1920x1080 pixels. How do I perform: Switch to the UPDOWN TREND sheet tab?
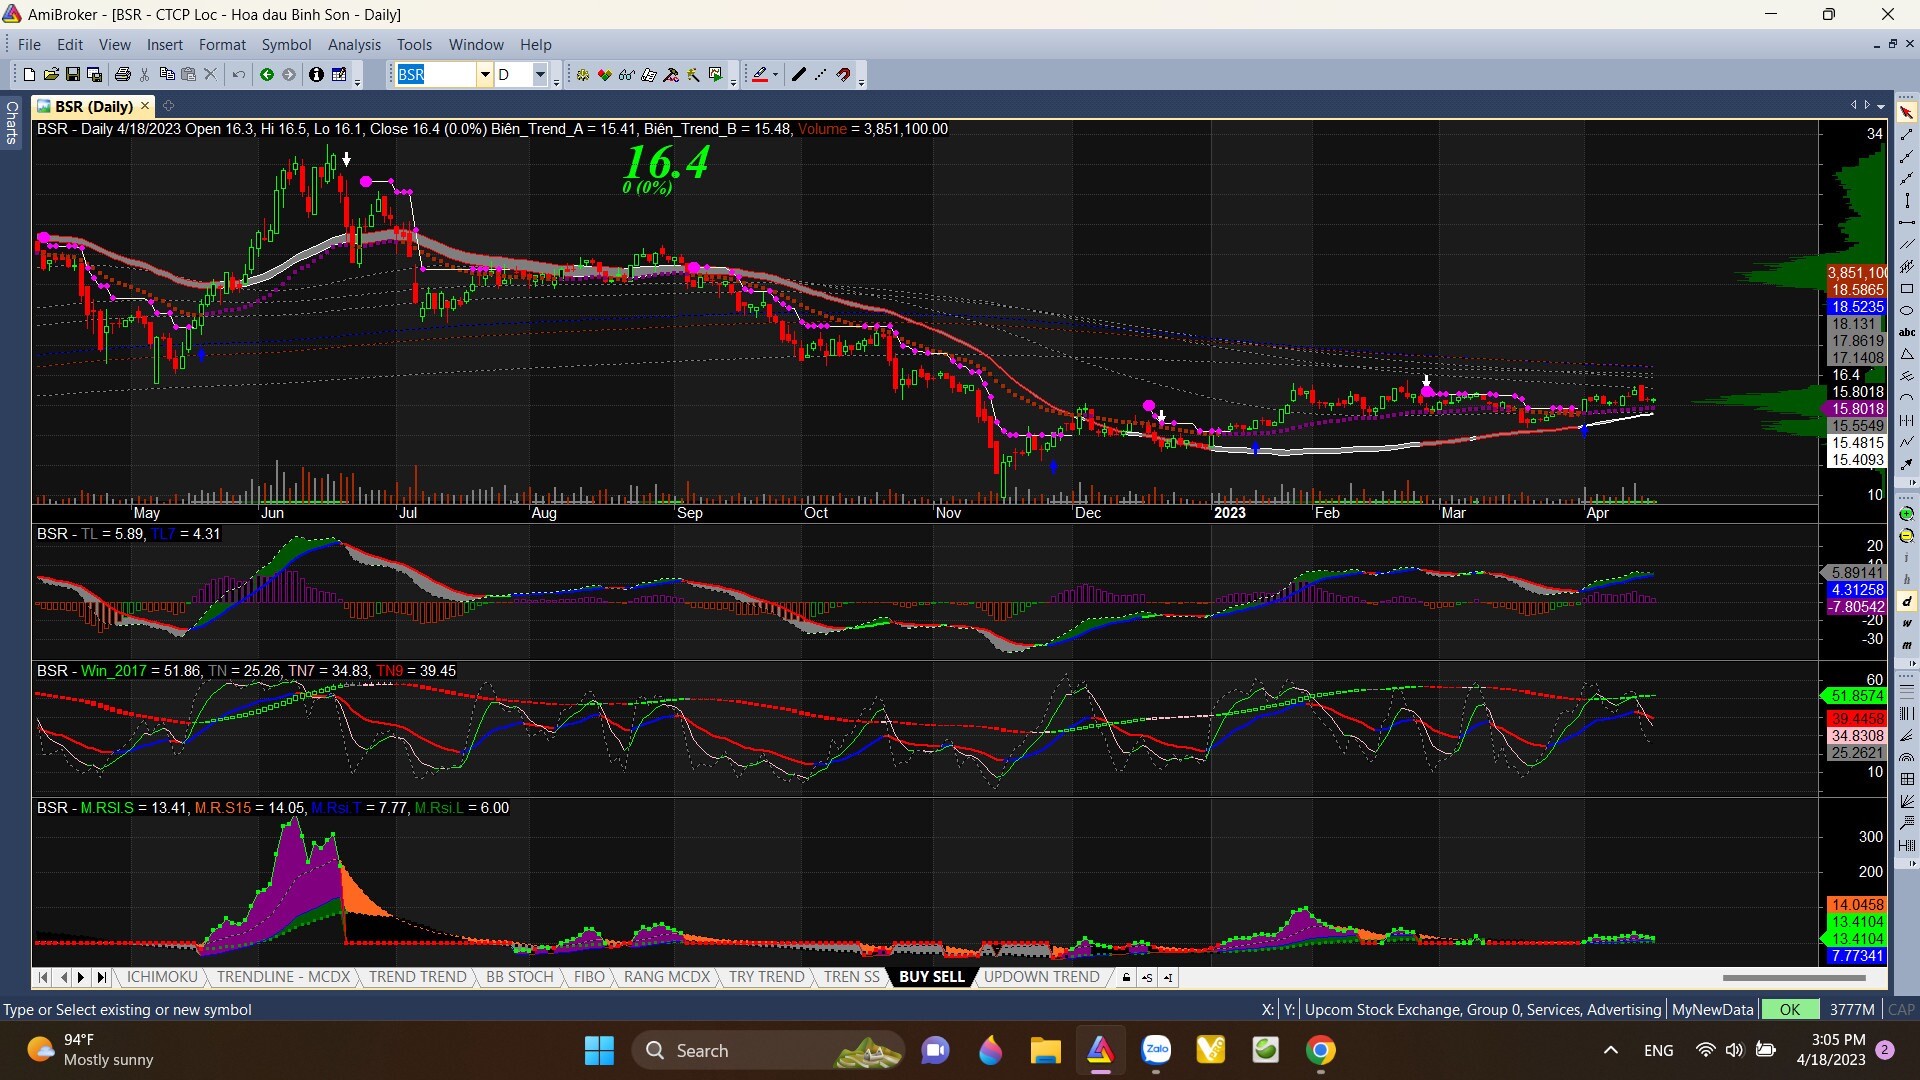tap(1042, 977)
